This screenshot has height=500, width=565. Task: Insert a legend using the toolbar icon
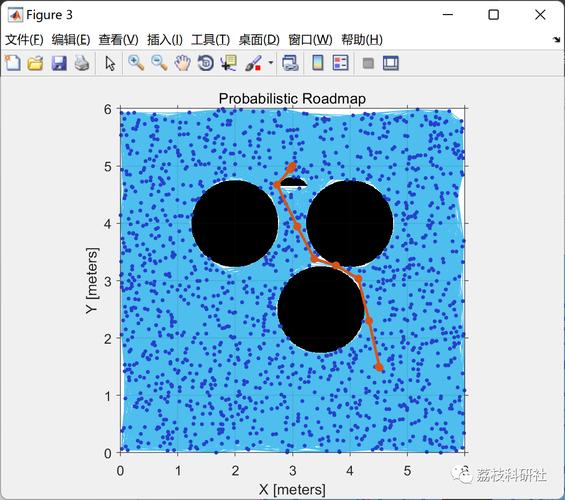[x=341, y=63]
